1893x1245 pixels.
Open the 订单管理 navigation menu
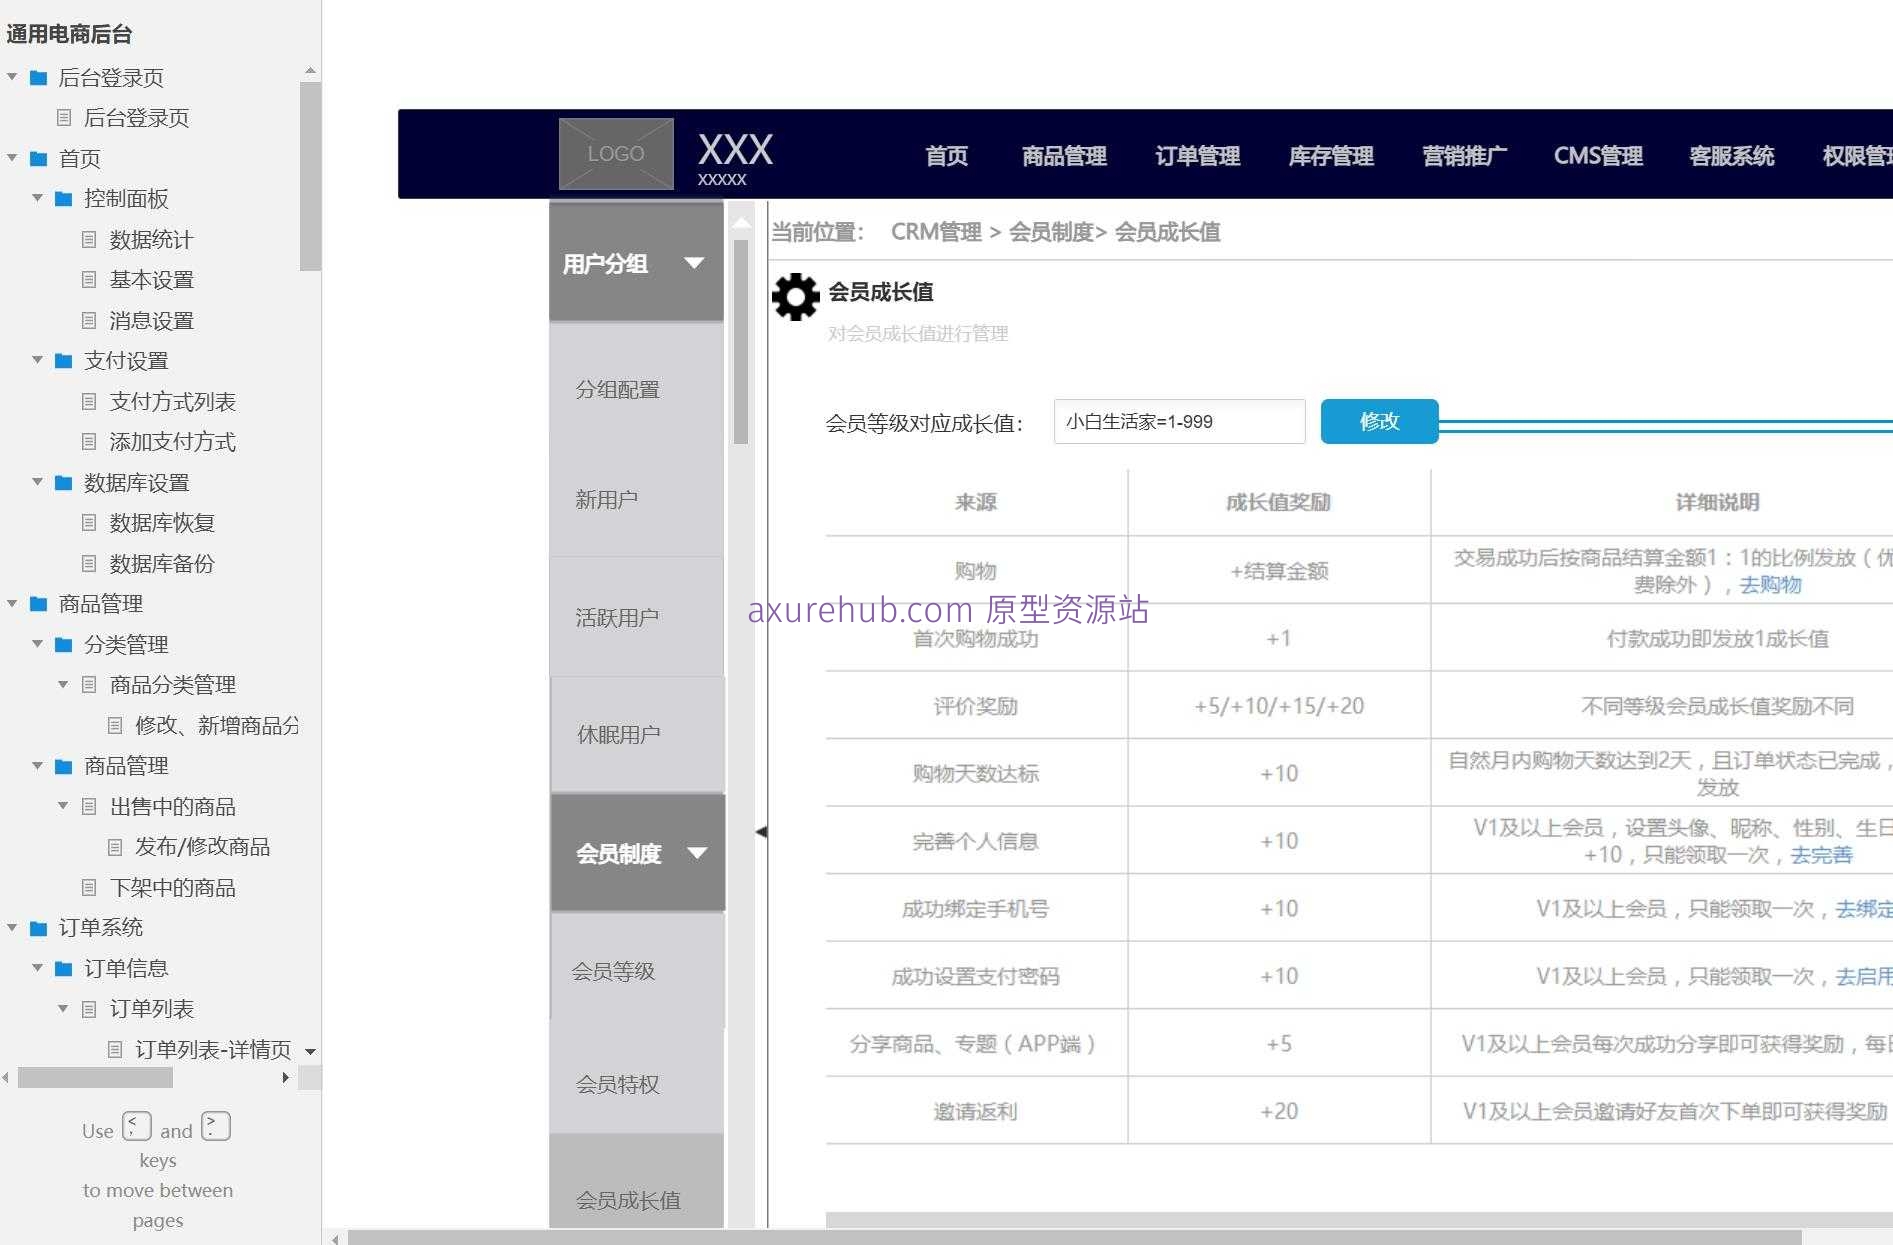tap(1196, 156)
